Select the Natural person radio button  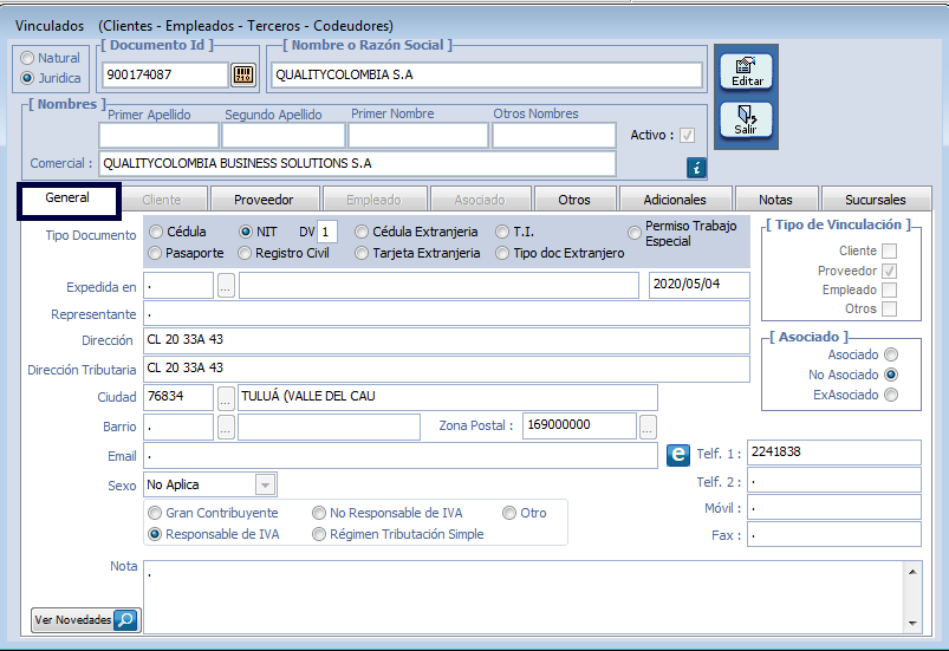tap(27, 58)
